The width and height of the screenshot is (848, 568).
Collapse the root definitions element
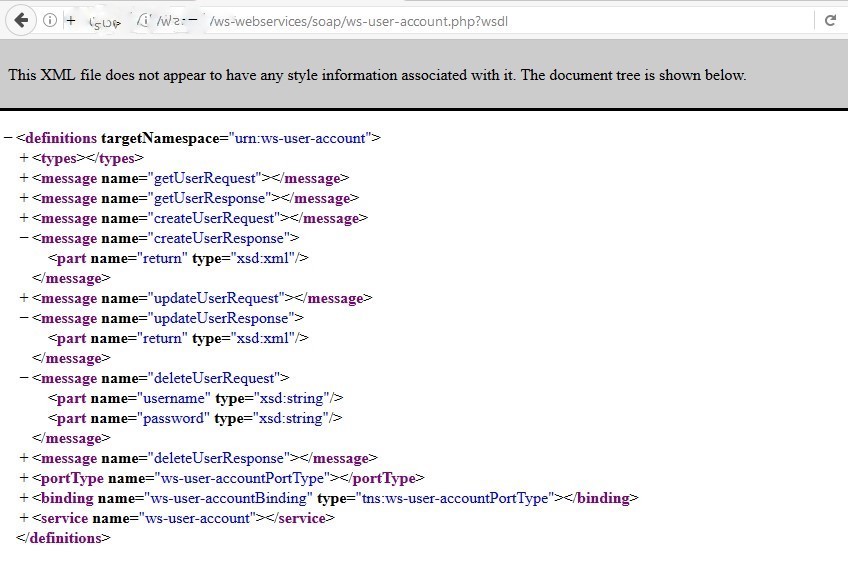point(8,139)
